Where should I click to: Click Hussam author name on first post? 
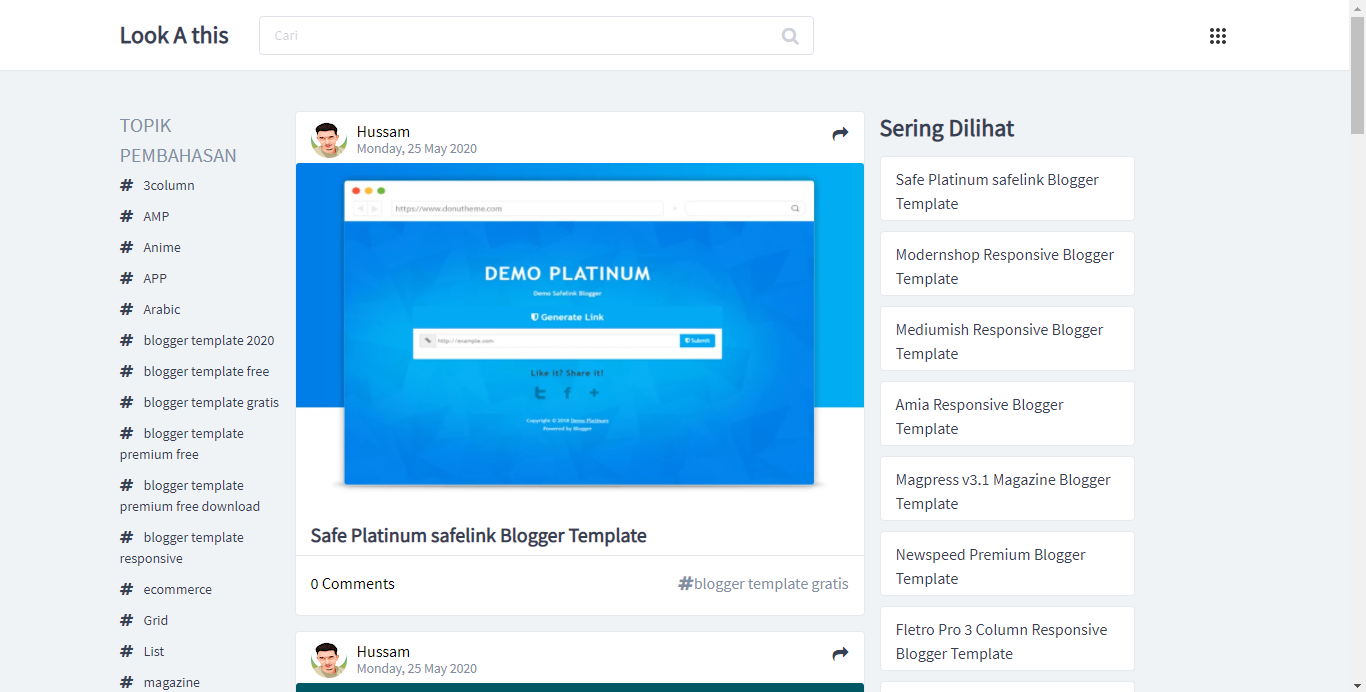pyautogui.click(x=383, y=132)
